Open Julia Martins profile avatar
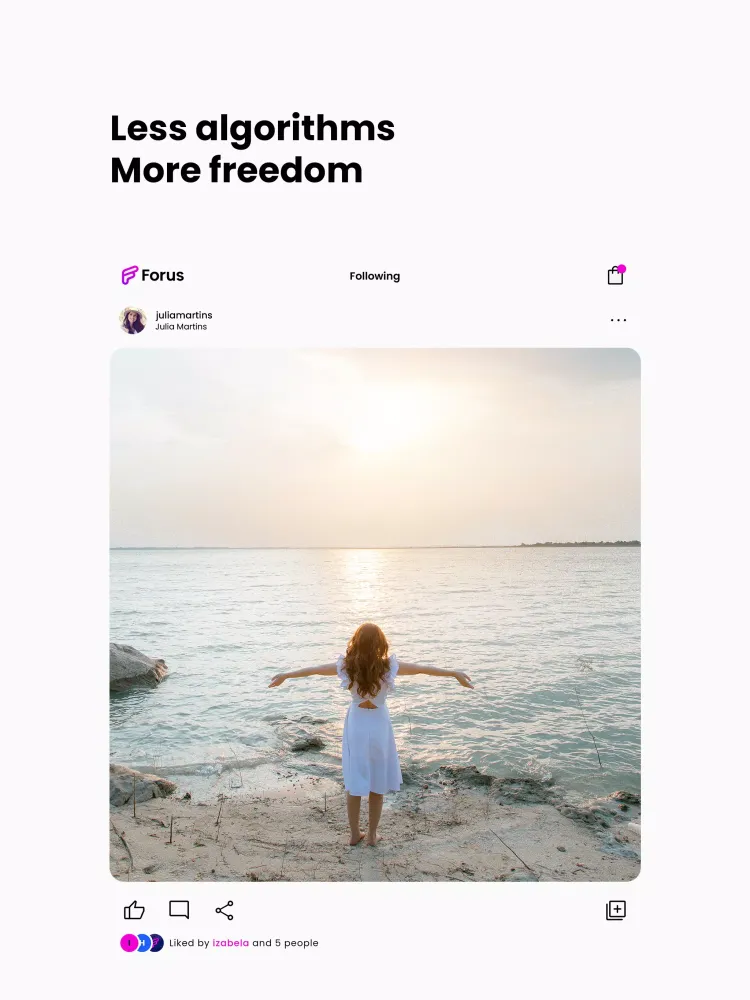 tap(133, 320)
